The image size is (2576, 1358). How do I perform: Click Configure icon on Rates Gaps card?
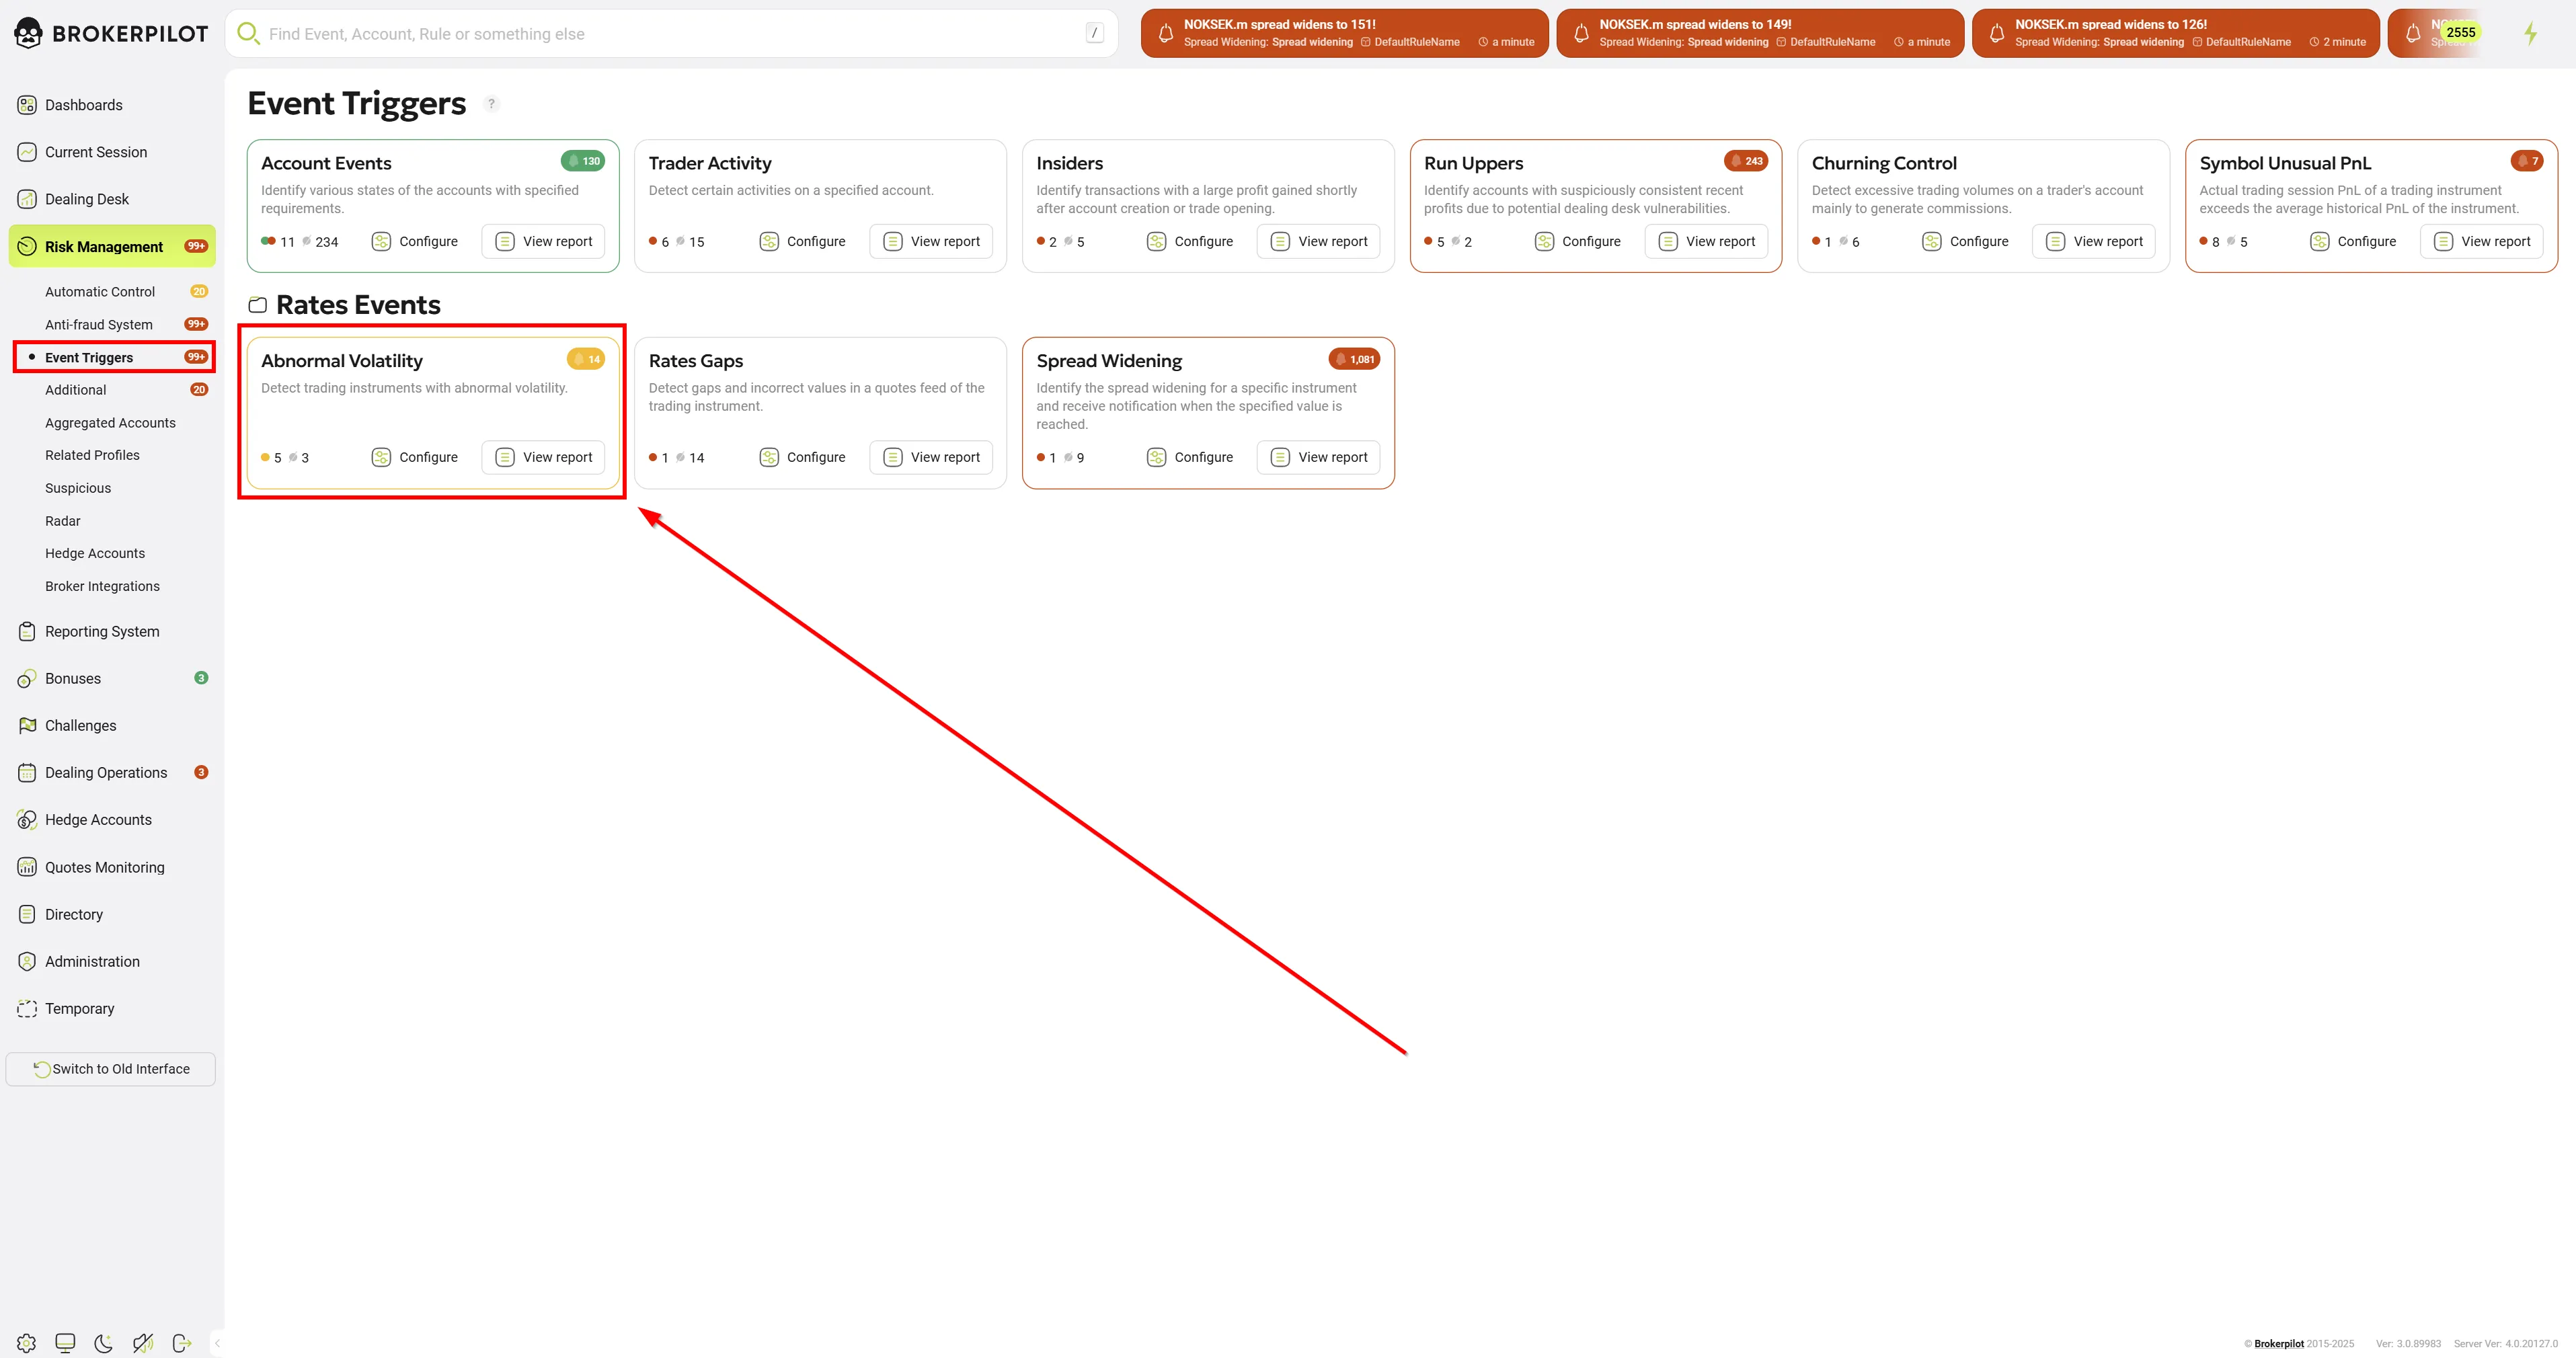[x=769, y=457]
